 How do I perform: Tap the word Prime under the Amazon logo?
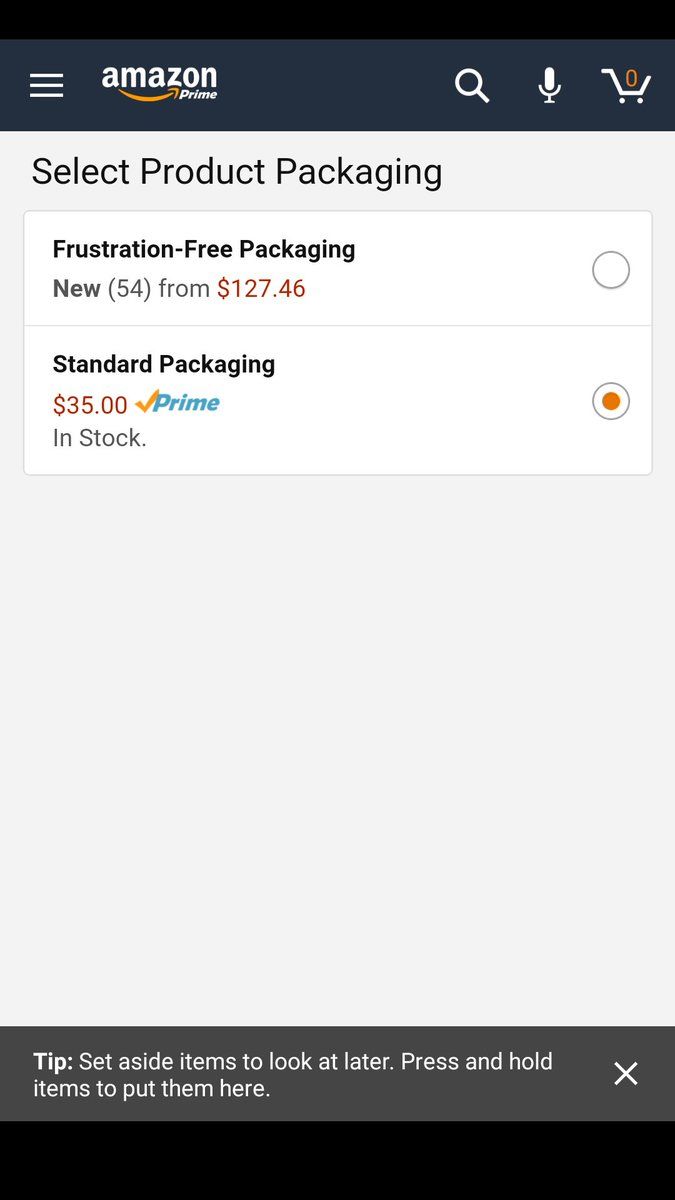[x=198, y=95]
